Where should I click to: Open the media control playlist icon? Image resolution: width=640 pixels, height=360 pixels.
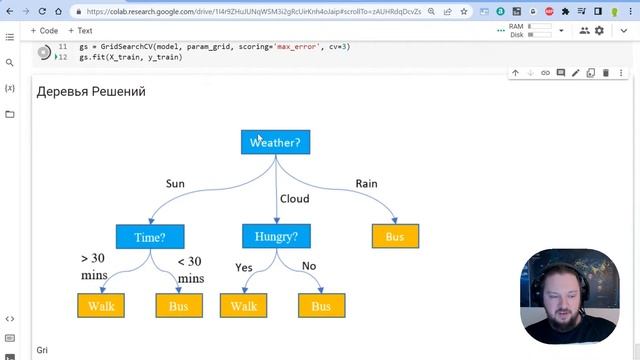coord(582,11)
